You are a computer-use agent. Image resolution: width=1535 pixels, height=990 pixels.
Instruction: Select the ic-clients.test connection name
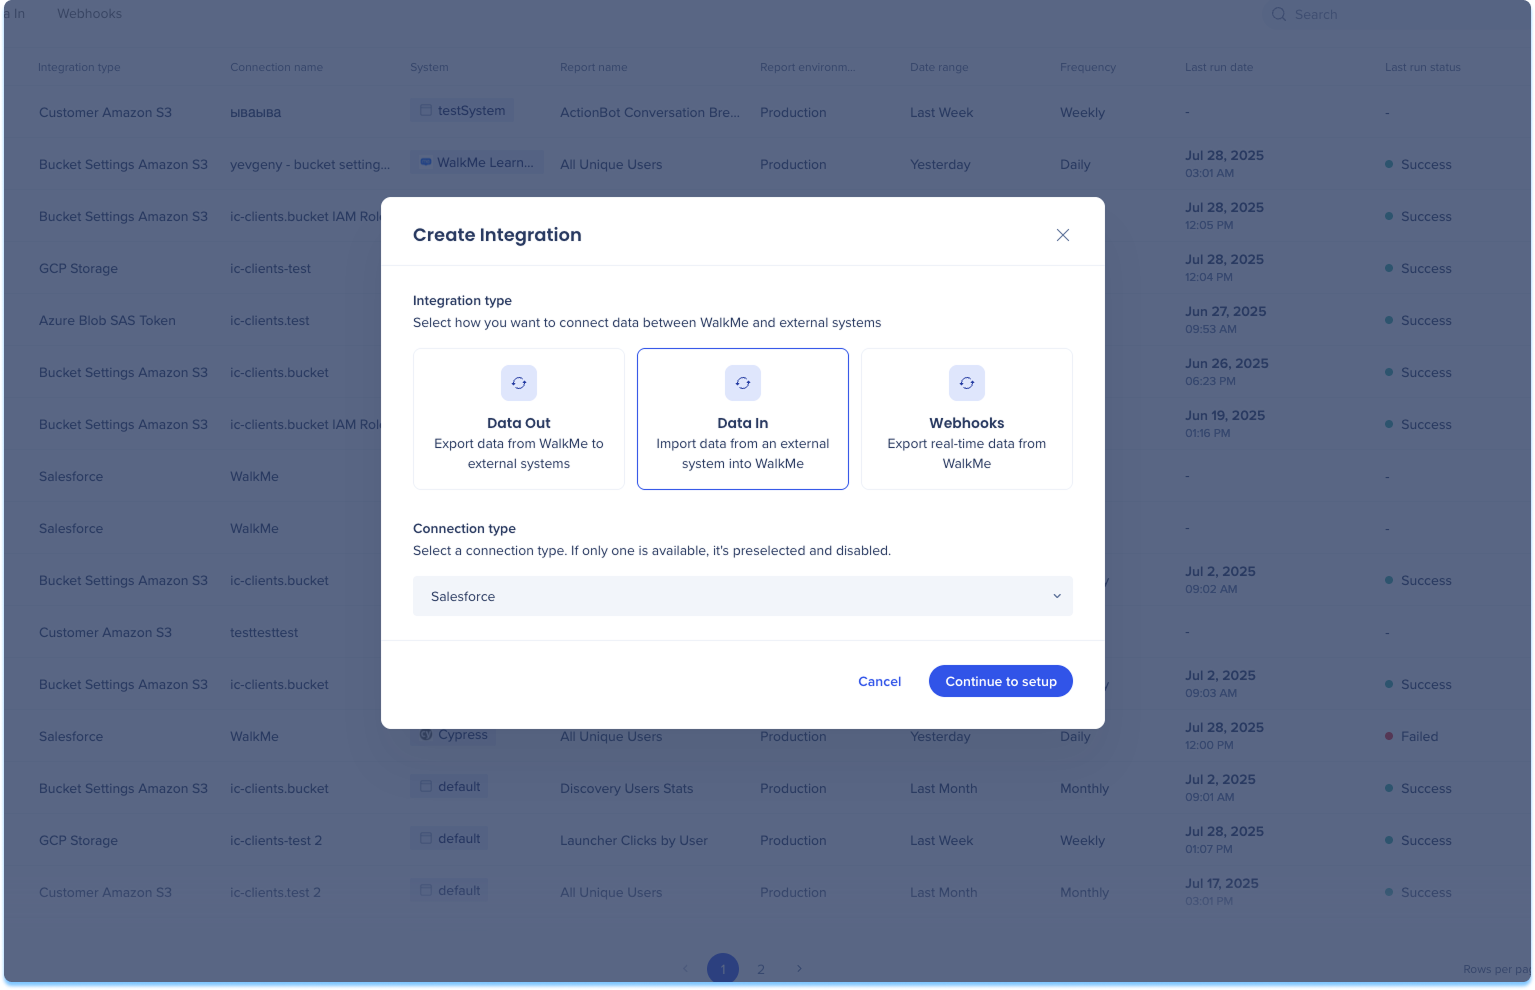tap(270, 320)
